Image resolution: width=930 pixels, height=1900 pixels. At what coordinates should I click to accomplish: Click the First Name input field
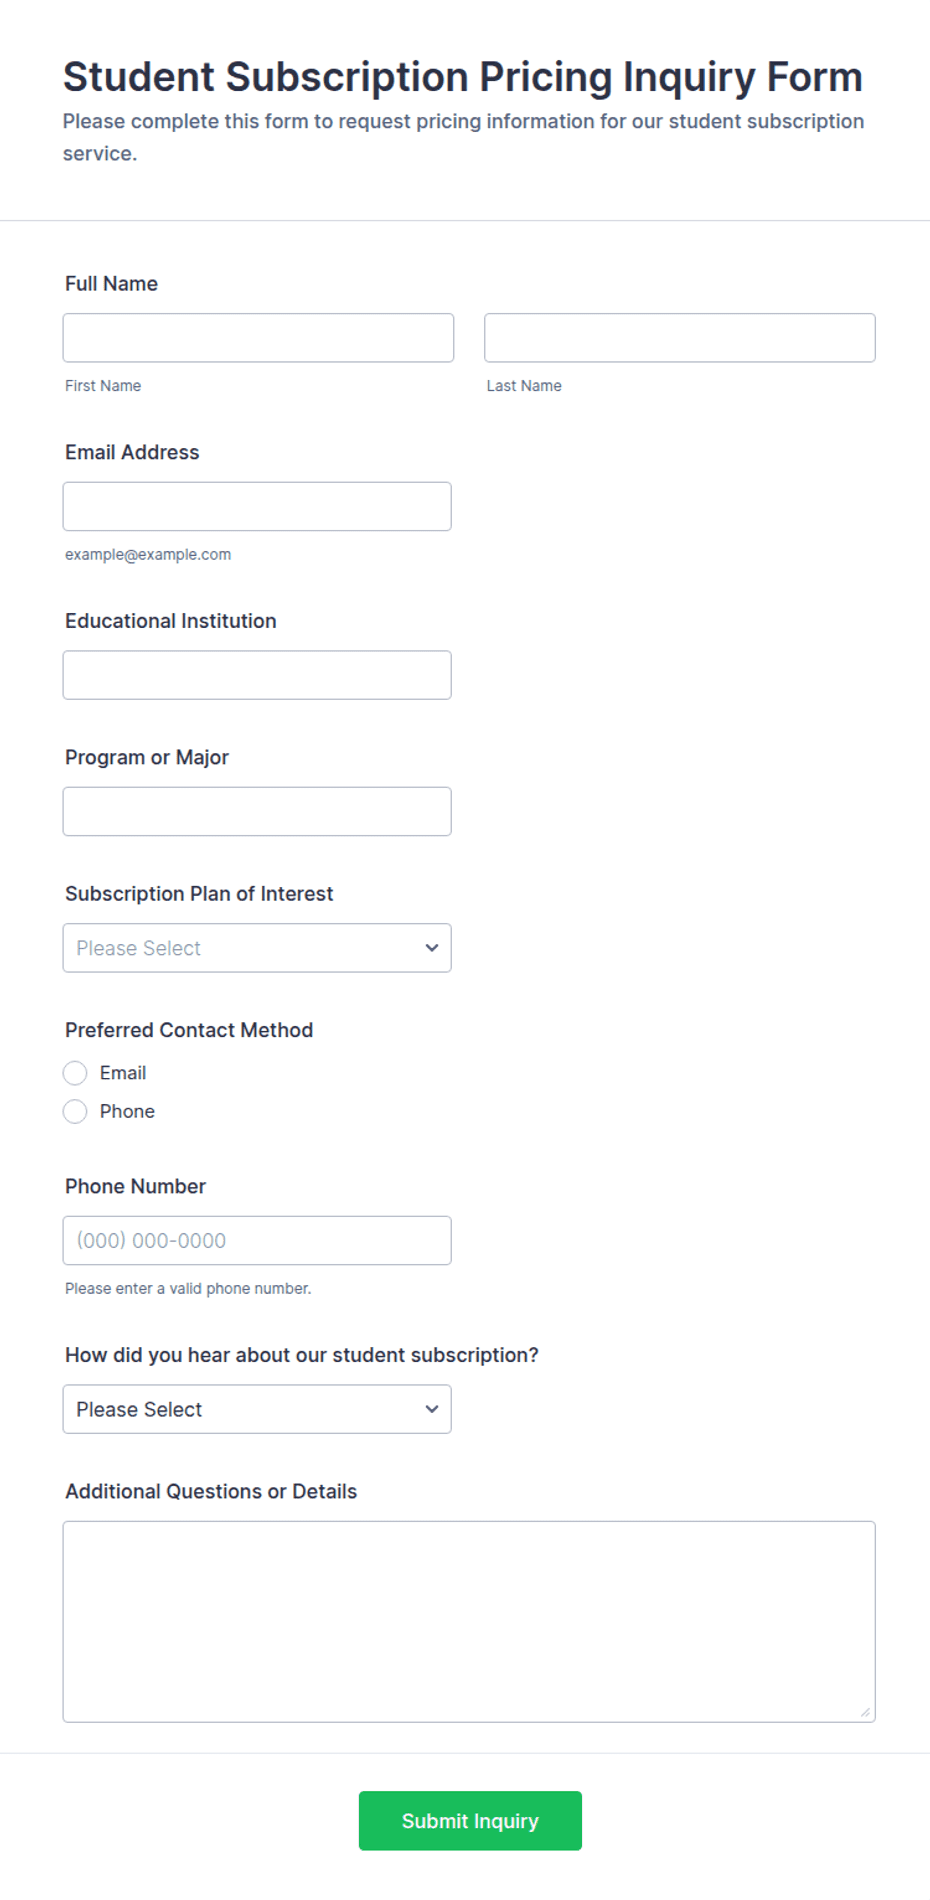pyautogui.click(x=258, y=338)
